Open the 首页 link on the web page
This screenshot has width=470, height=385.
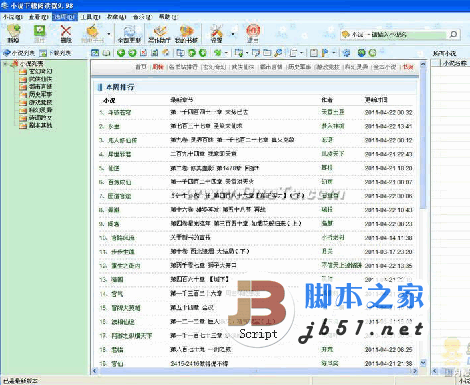click(141, 67)
